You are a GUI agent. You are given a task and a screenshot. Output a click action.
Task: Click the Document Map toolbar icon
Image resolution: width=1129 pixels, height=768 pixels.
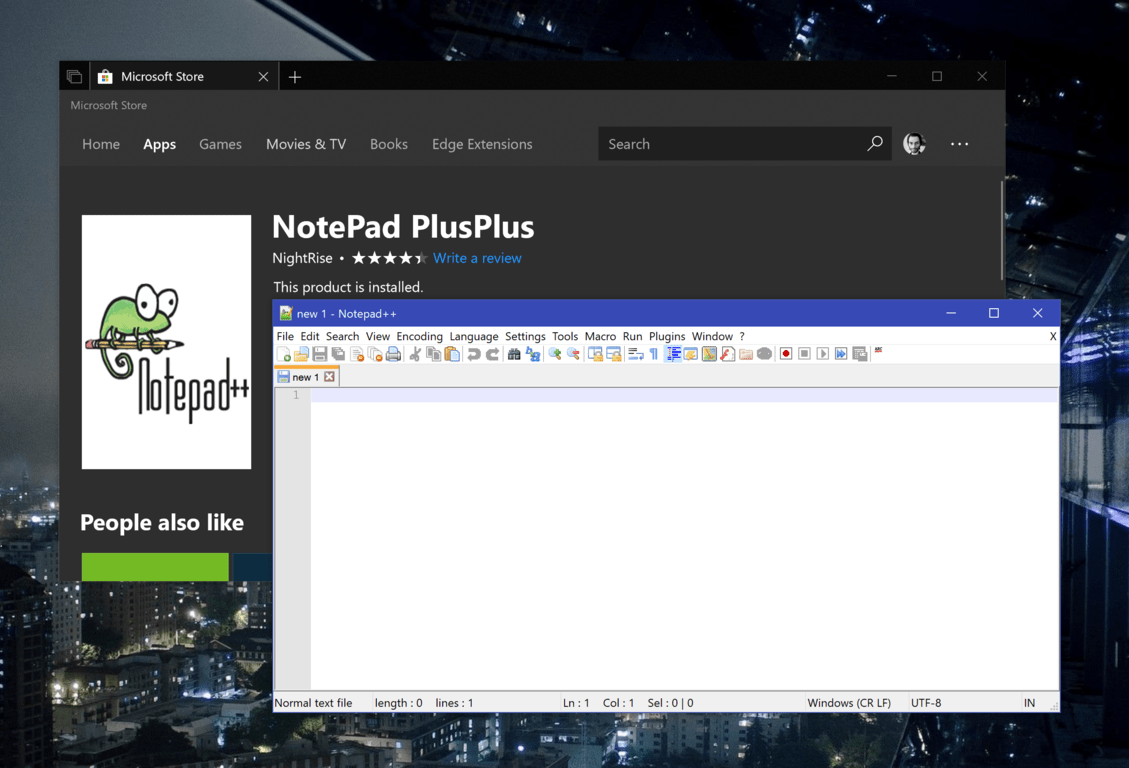pyautogui.click(x=709, y=353)
